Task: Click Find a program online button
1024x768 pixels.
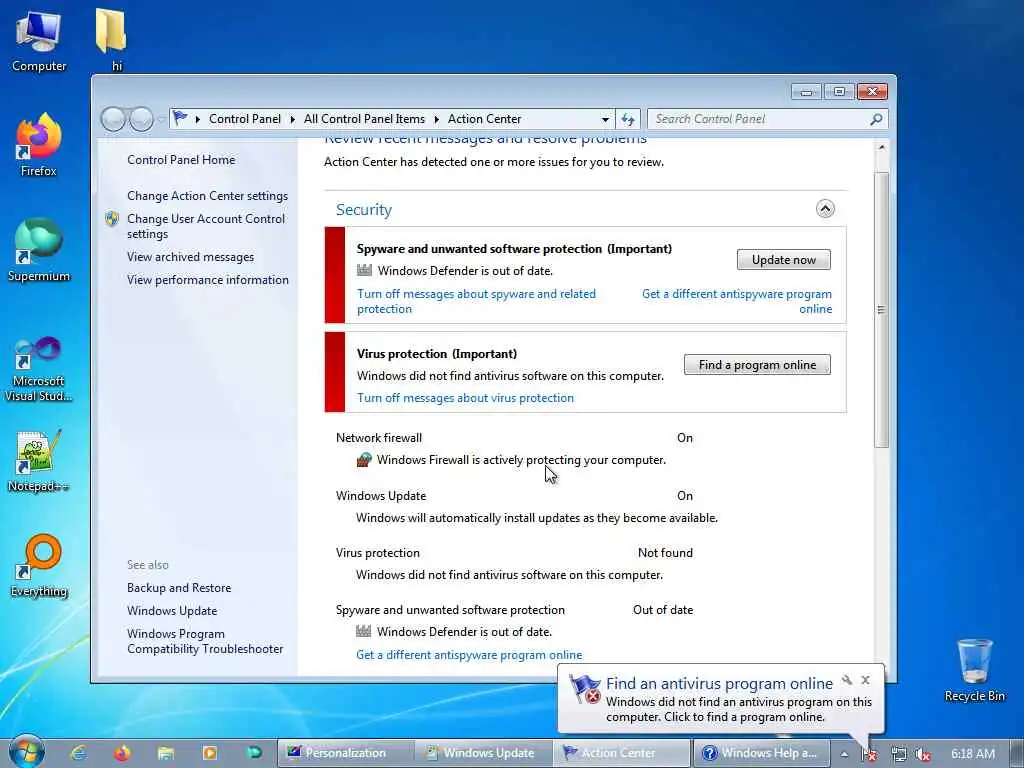Action: (758, 365)
